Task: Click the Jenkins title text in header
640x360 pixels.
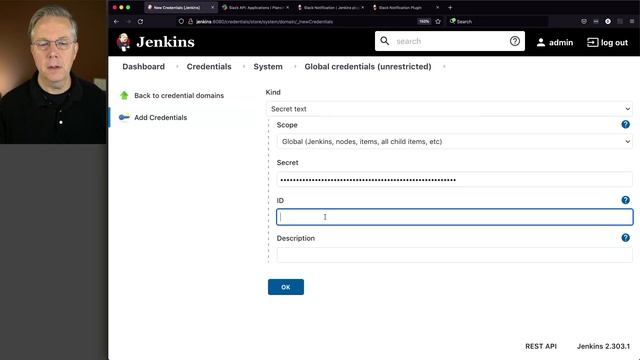Action: 165,42
